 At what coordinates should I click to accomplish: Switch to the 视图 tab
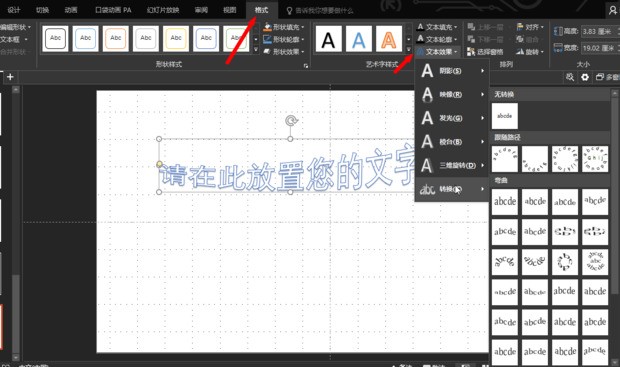pyautogui.click(x=230, y=10)
